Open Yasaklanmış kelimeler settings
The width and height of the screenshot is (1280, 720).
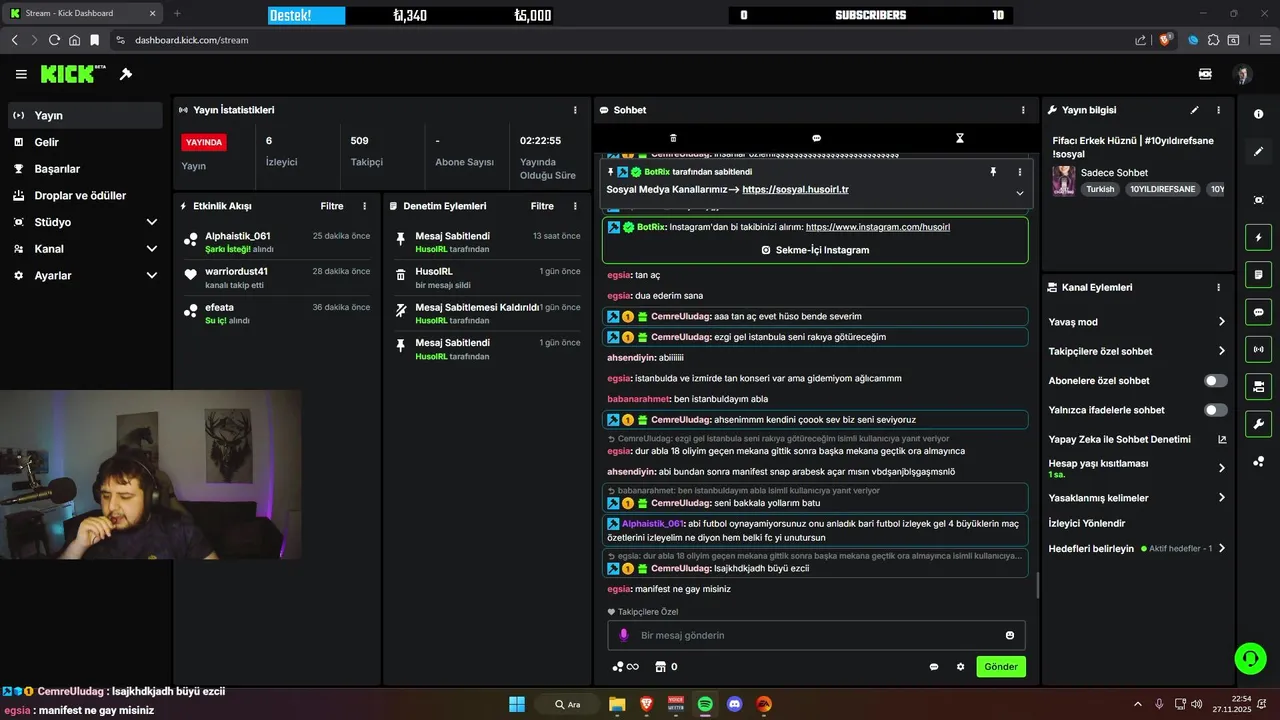[1137, 498]
